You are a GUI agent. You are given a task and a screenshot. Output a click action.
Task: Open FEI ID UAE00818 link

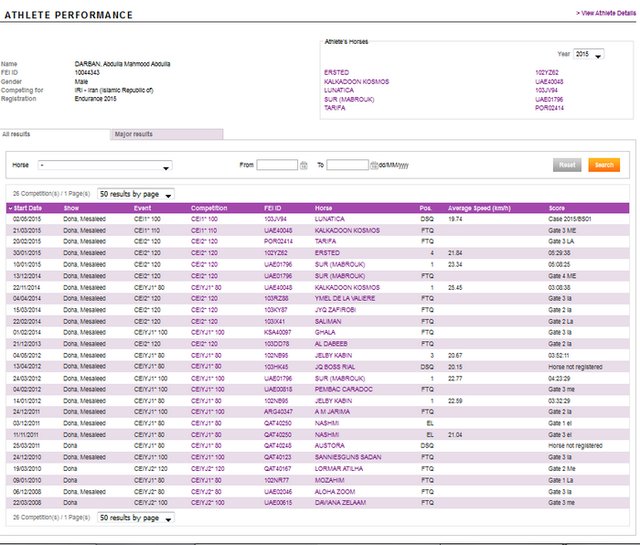tap(278, 389)
